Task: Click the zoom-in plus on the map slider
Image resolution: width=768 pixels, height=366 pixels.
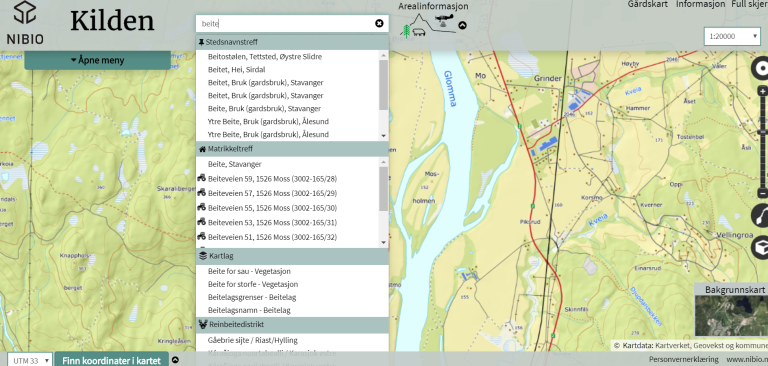Action: click(x=762, y=91)
